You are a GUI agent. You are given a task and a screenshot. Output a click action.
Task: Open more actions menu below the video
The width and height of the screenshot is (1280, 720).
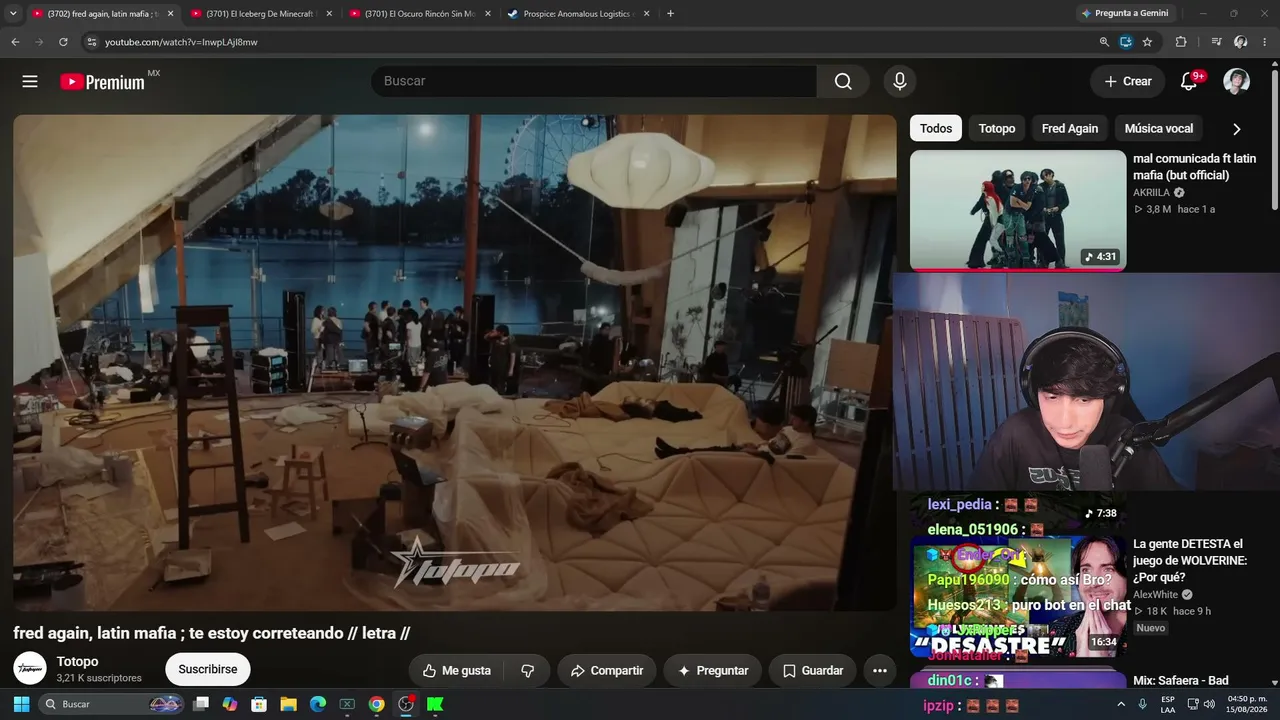(880, 671)
